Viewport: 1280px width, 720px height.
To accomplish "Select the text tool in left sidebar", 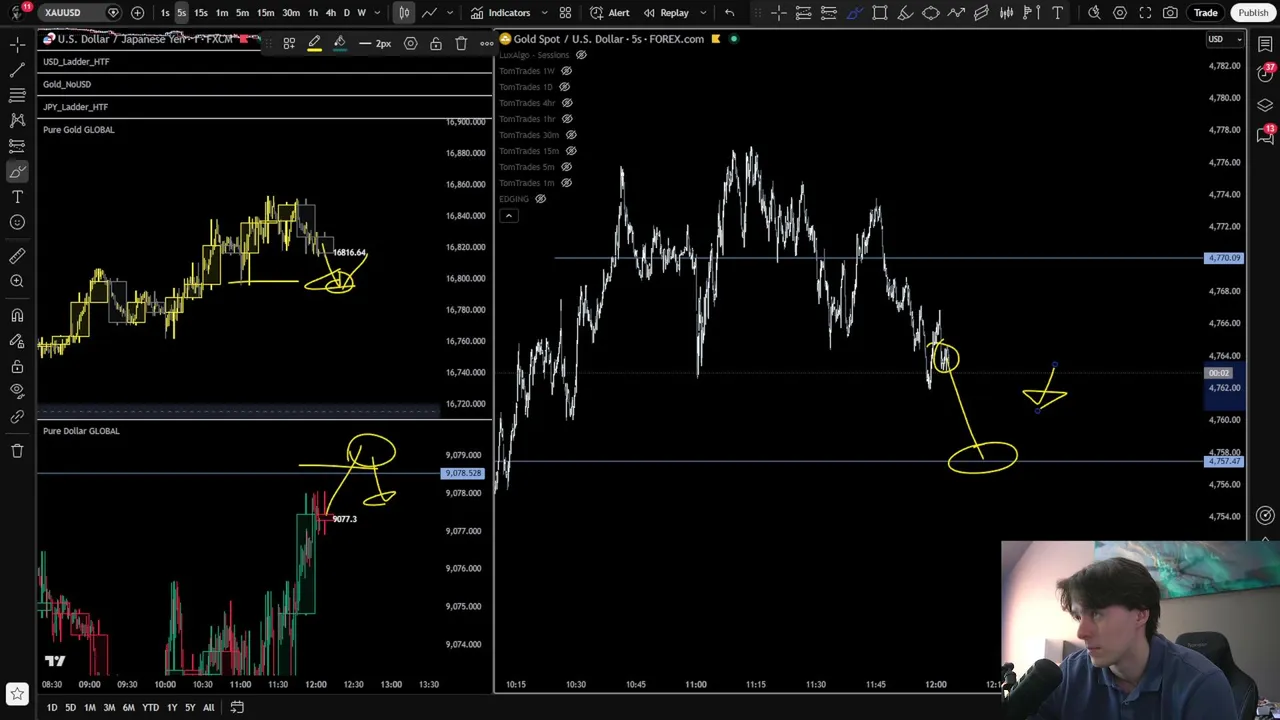I will 17,197.
